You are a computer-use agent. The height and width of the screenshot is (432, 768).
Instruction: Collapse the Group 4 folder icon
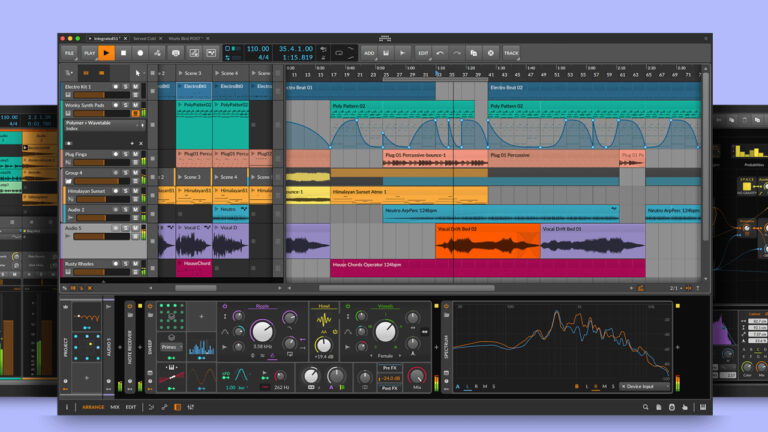point(68,181)
